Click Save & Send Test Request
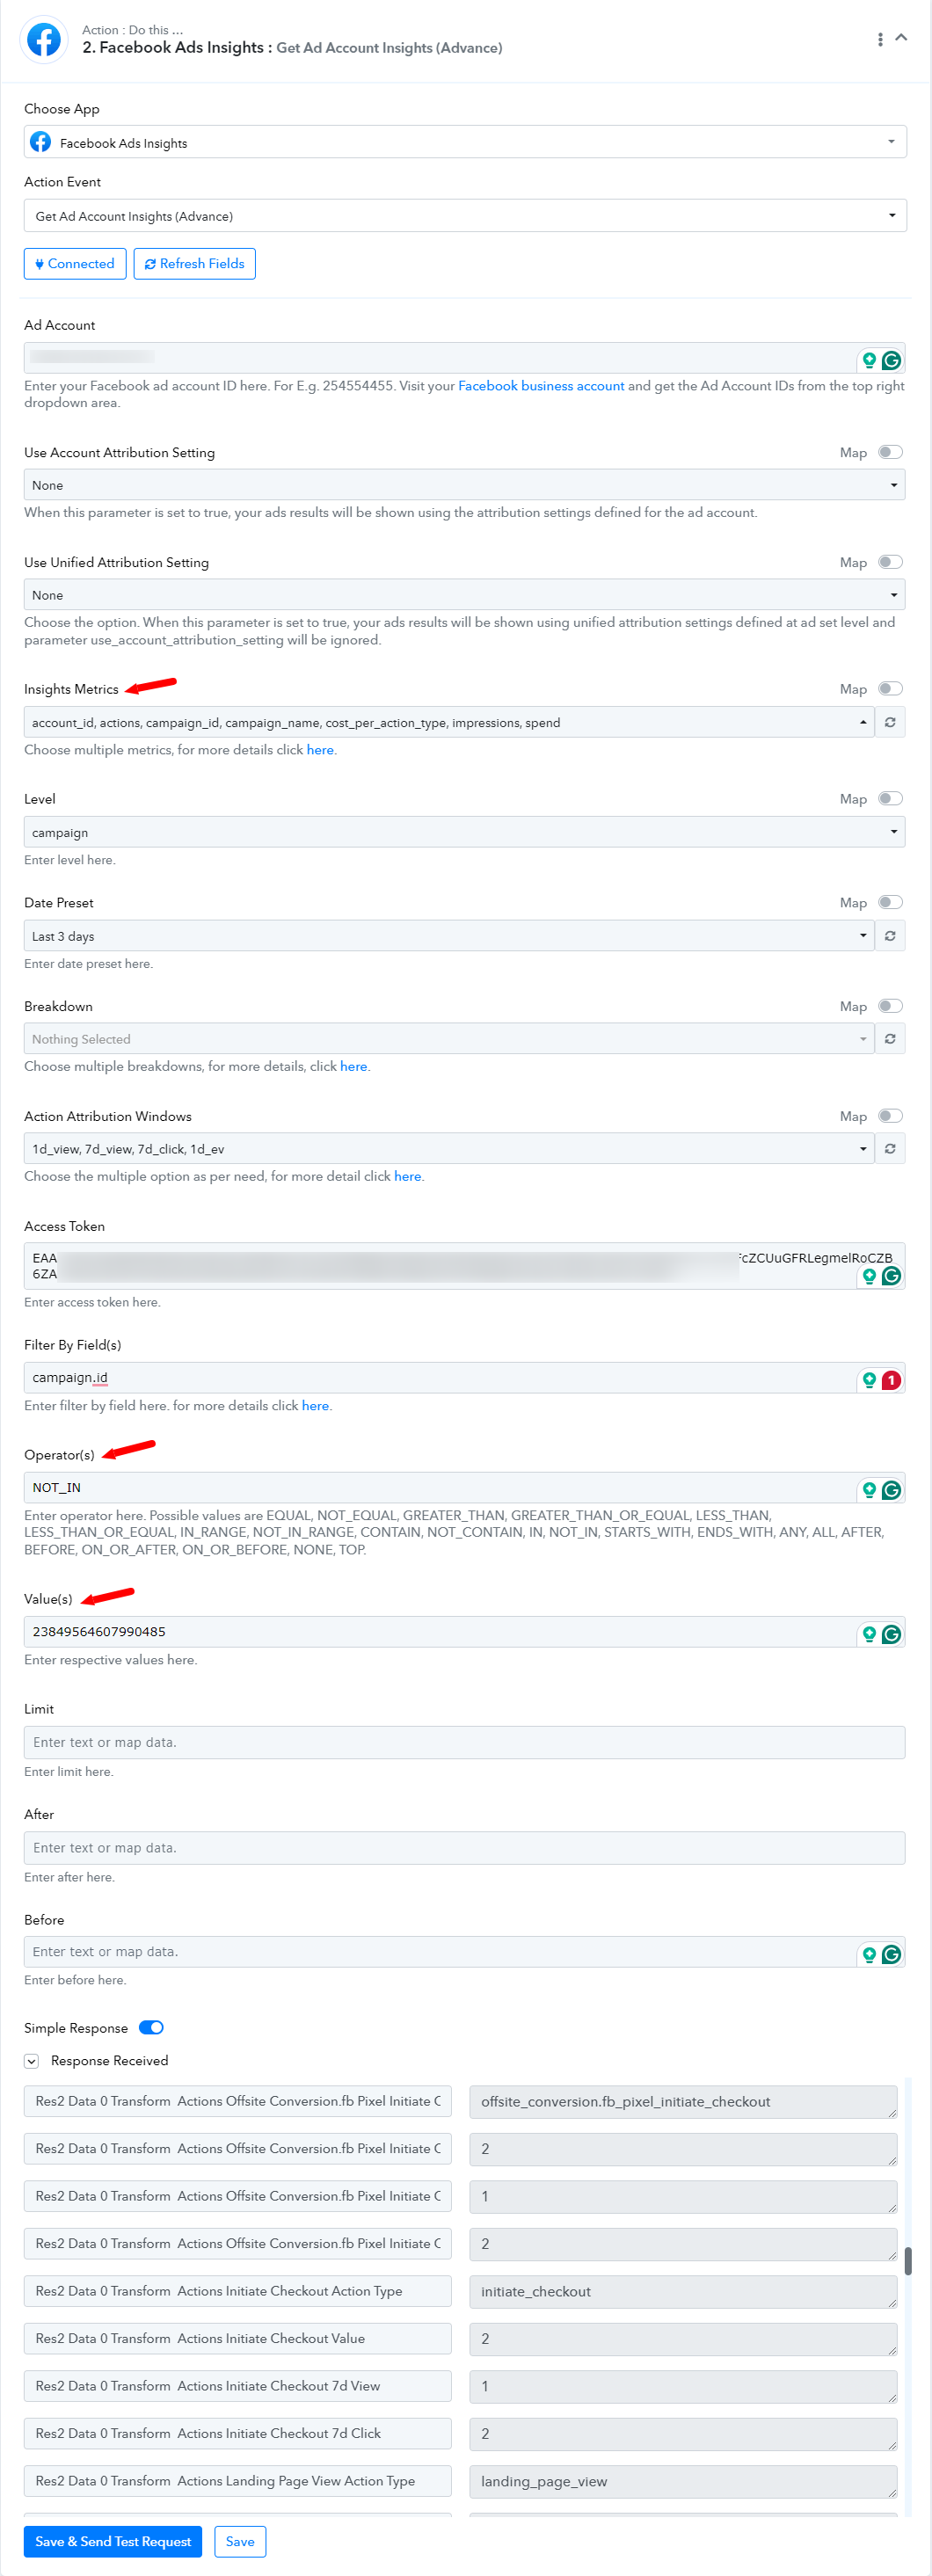 pos(113,2541)
